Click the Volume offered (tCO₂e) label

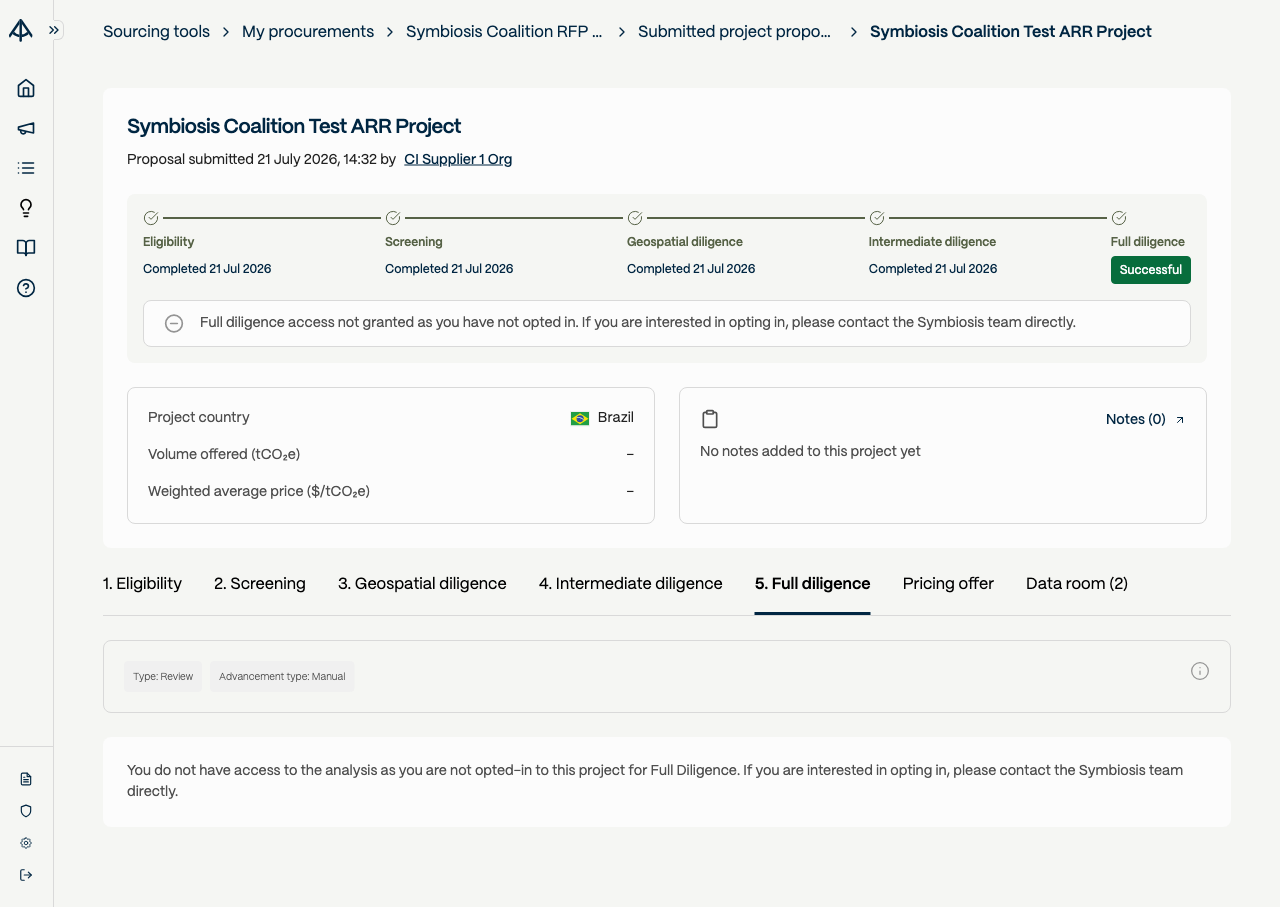point(224,454)
